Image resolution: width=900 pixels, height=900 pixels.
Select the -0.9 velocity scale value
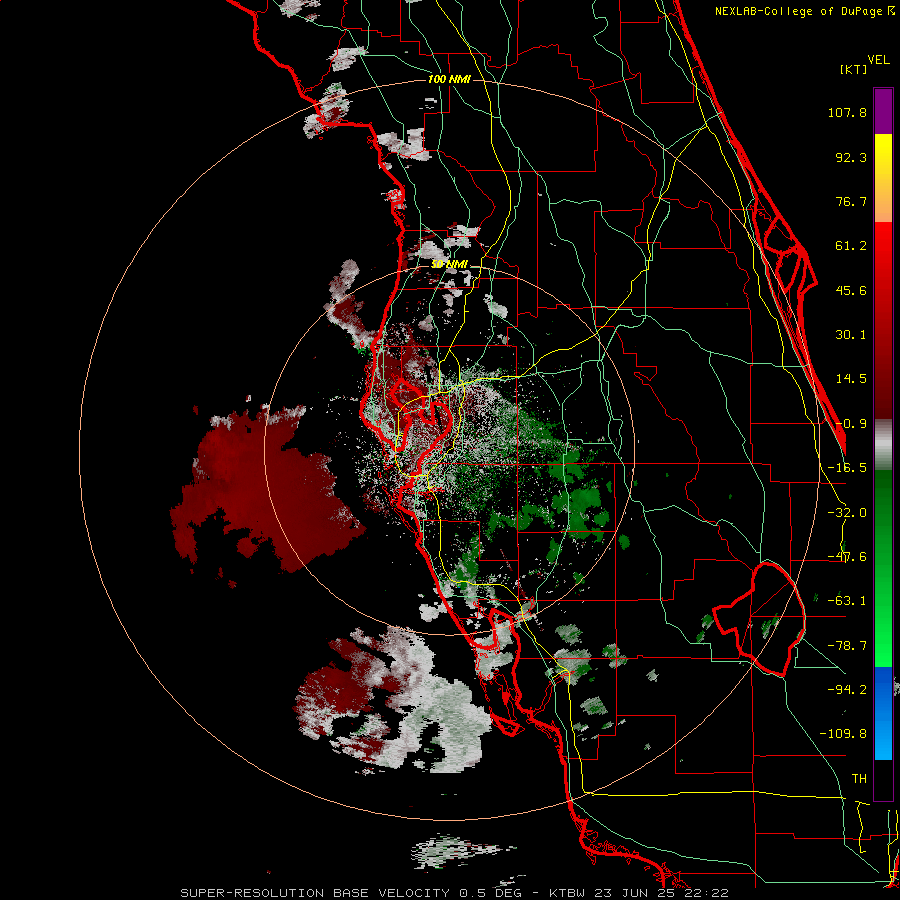851,424
